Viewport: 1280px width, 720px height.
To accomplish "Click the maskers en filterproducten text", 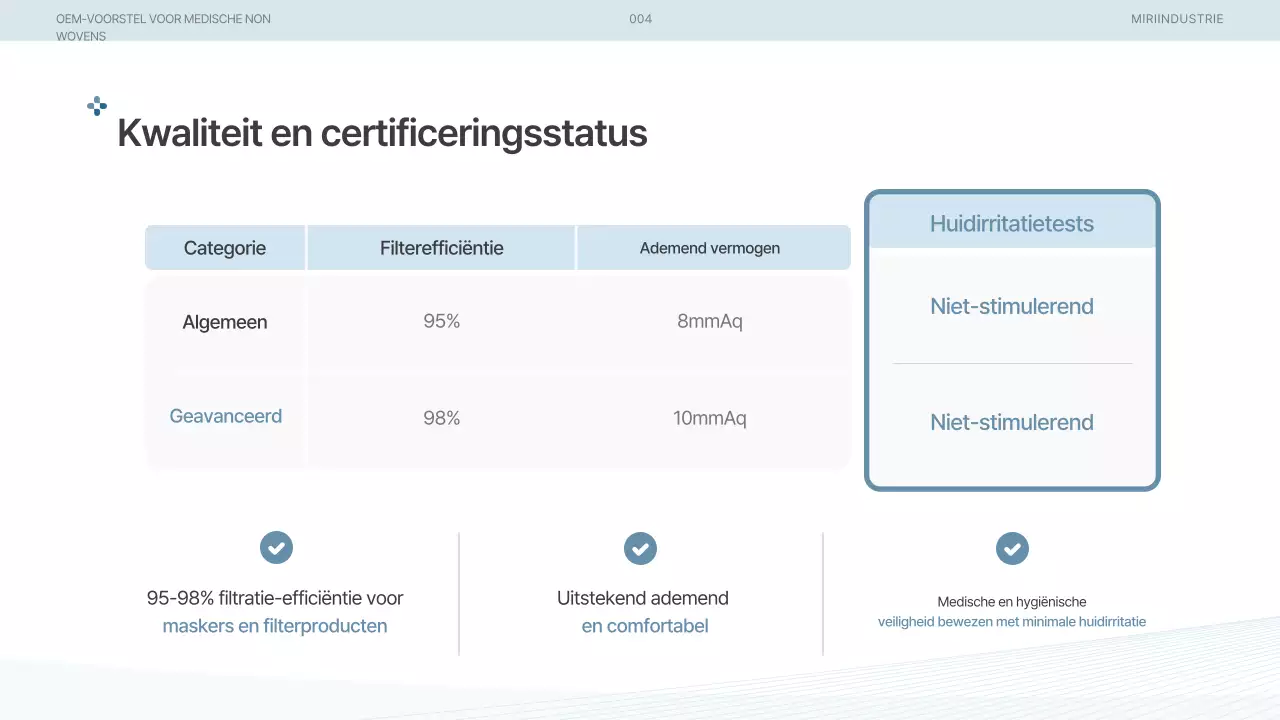I will click(275, 626).
